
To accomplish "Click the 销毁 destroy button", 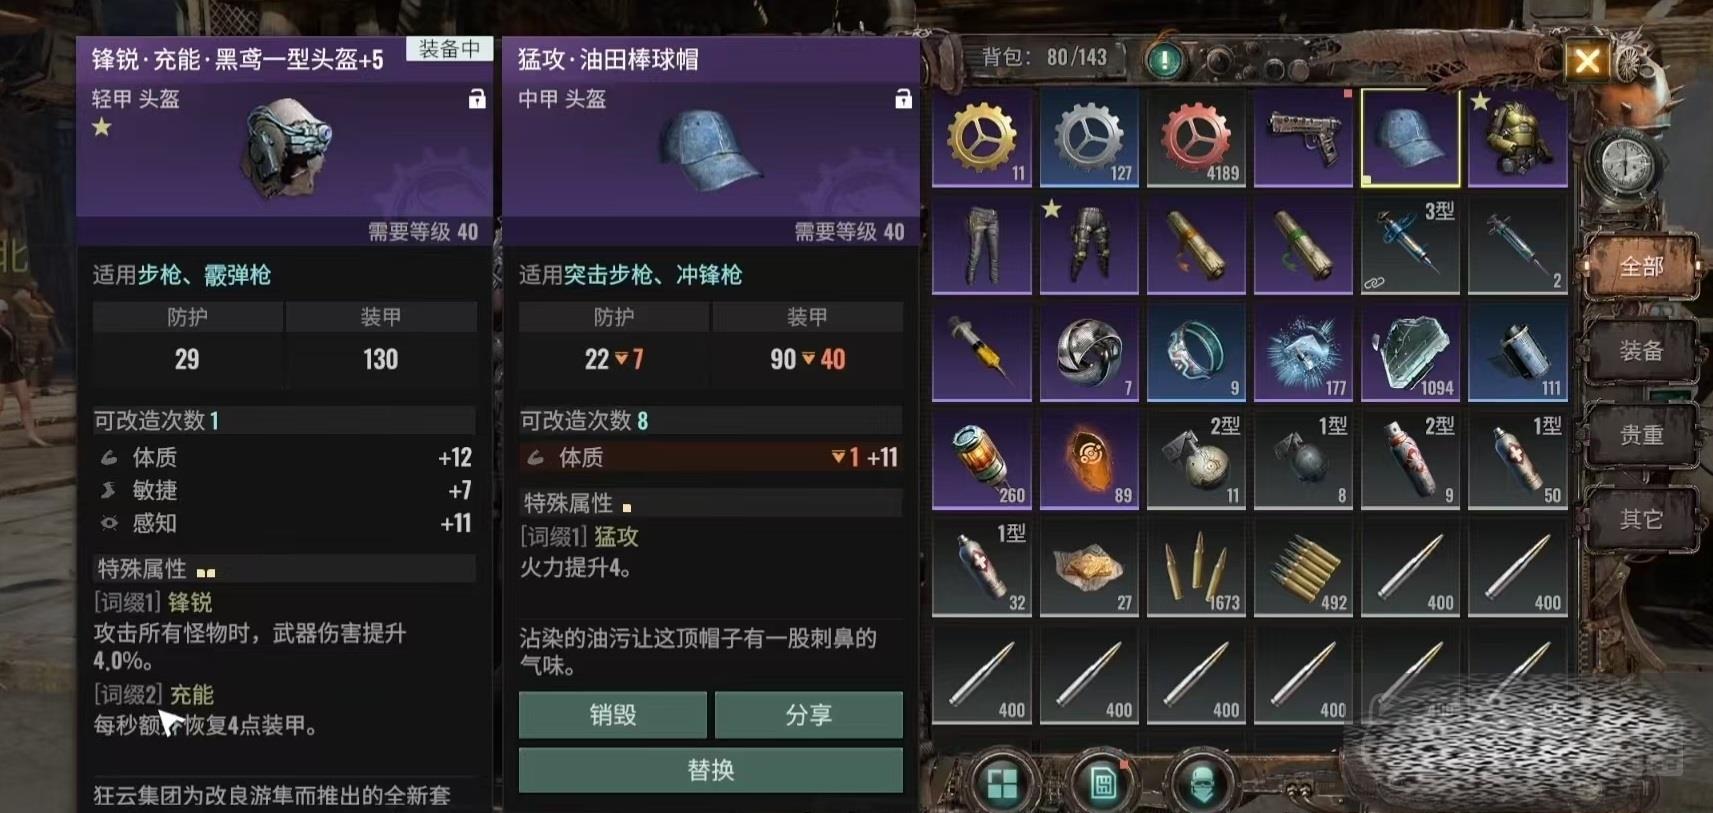I will pyautogui.click(x=612, y=714).
